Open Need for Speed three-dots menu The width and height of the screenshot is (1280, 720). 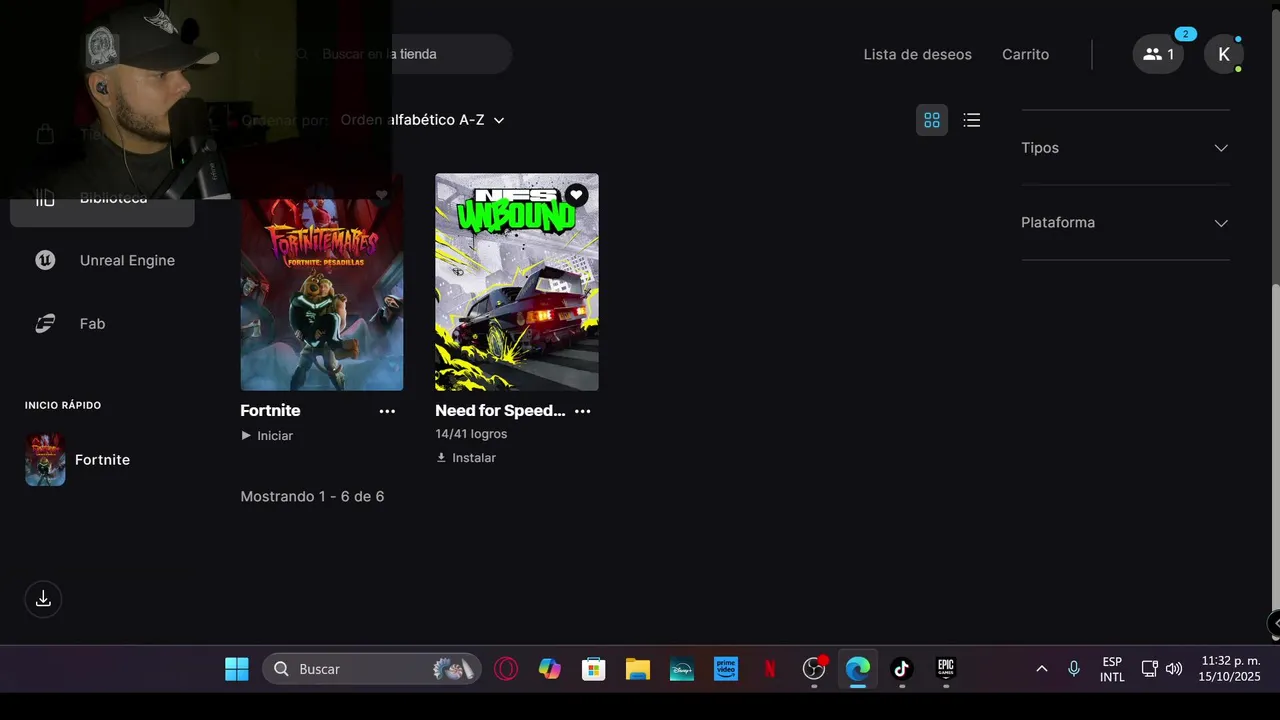coord(583,411)
